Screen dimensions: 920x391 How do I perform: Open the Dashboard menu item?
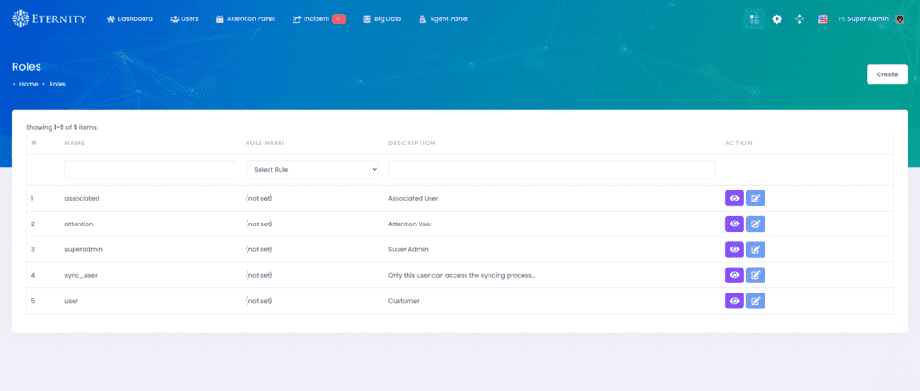coord(130,19)
